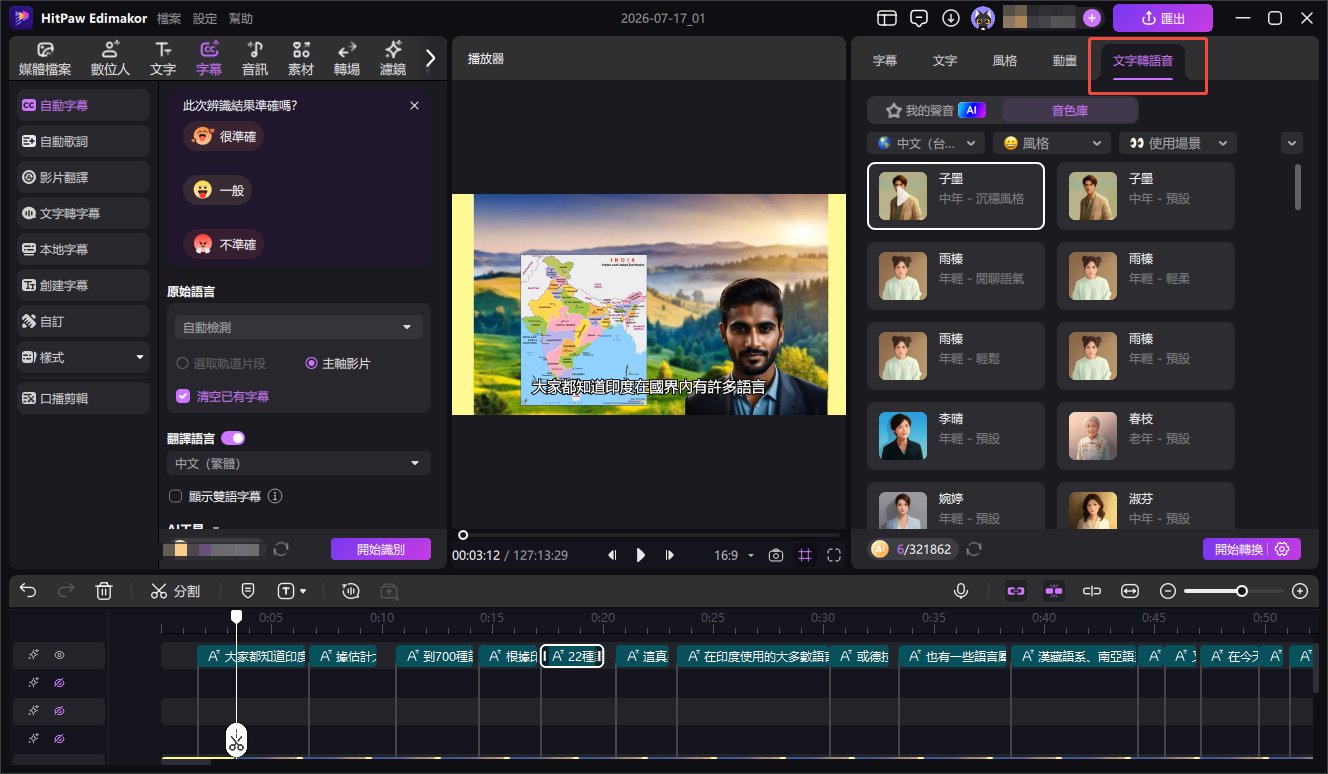Toggle the timeline magnet snapping button
The image size is (1328, 774).
[x=1053, y=591]
